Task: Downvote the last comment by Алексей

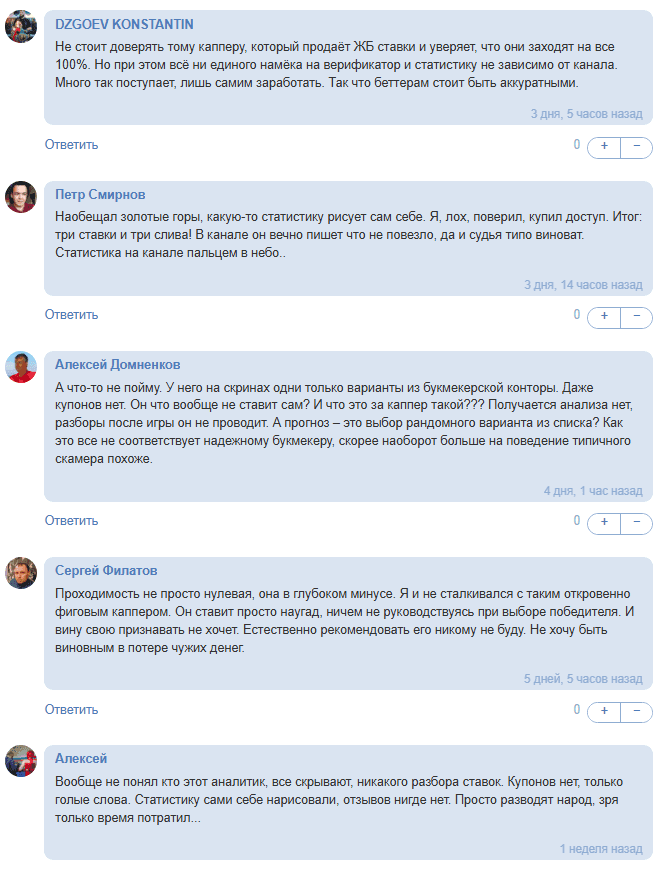Action: pos(638,868)
